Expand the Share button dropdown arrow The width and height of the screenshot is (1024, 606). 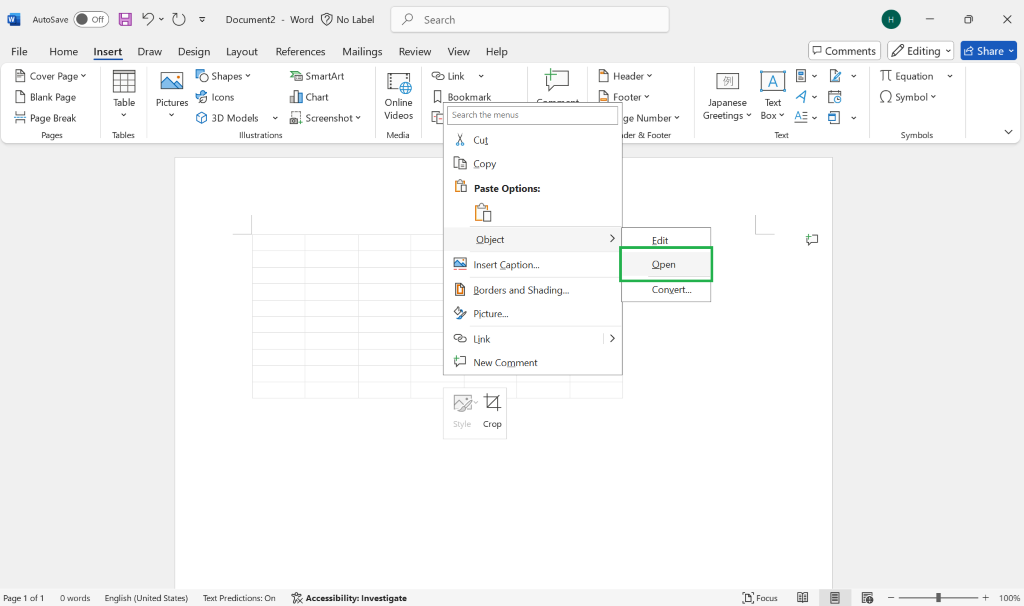point(1011,51)
